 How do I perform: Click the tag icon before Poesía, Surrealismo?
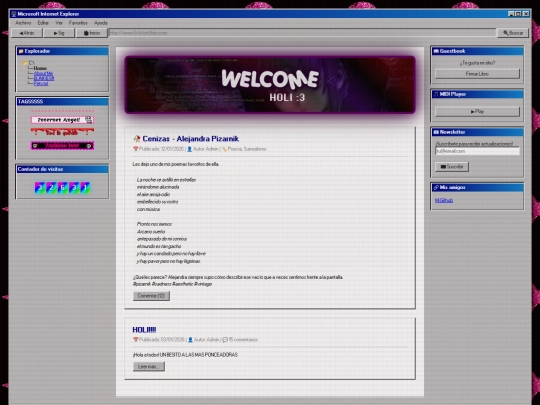[224, 149]
